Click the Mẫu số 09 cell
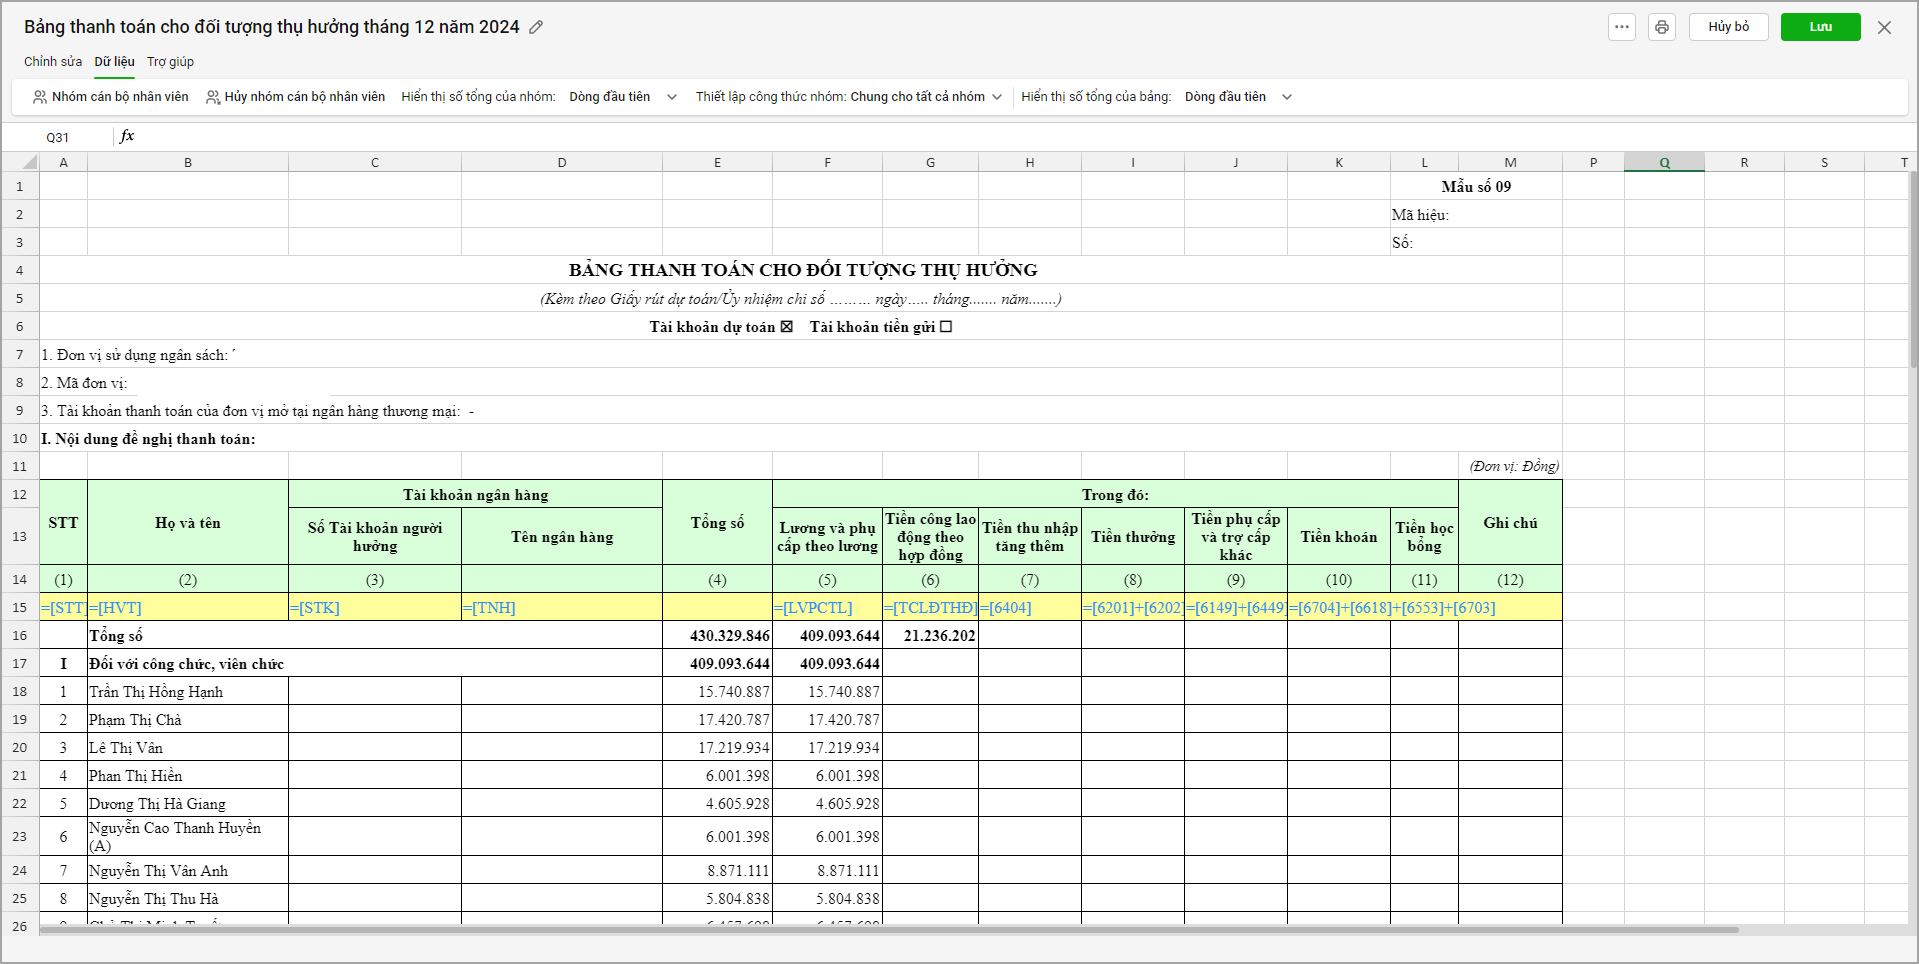The height and width of the screenshot is (964, 1919). pos(1476,187)
